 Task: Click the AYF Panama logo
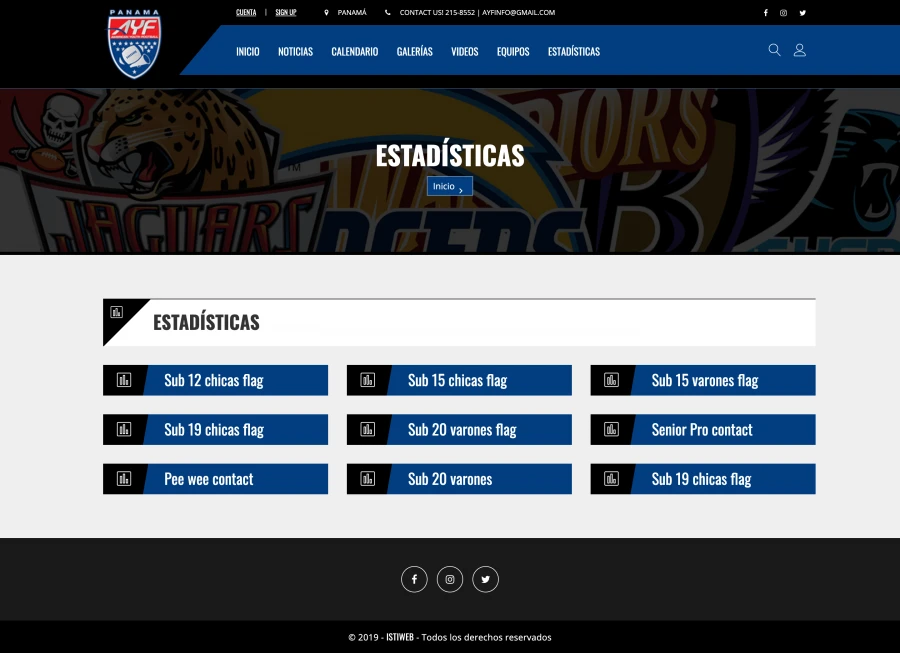pos(134,44)
